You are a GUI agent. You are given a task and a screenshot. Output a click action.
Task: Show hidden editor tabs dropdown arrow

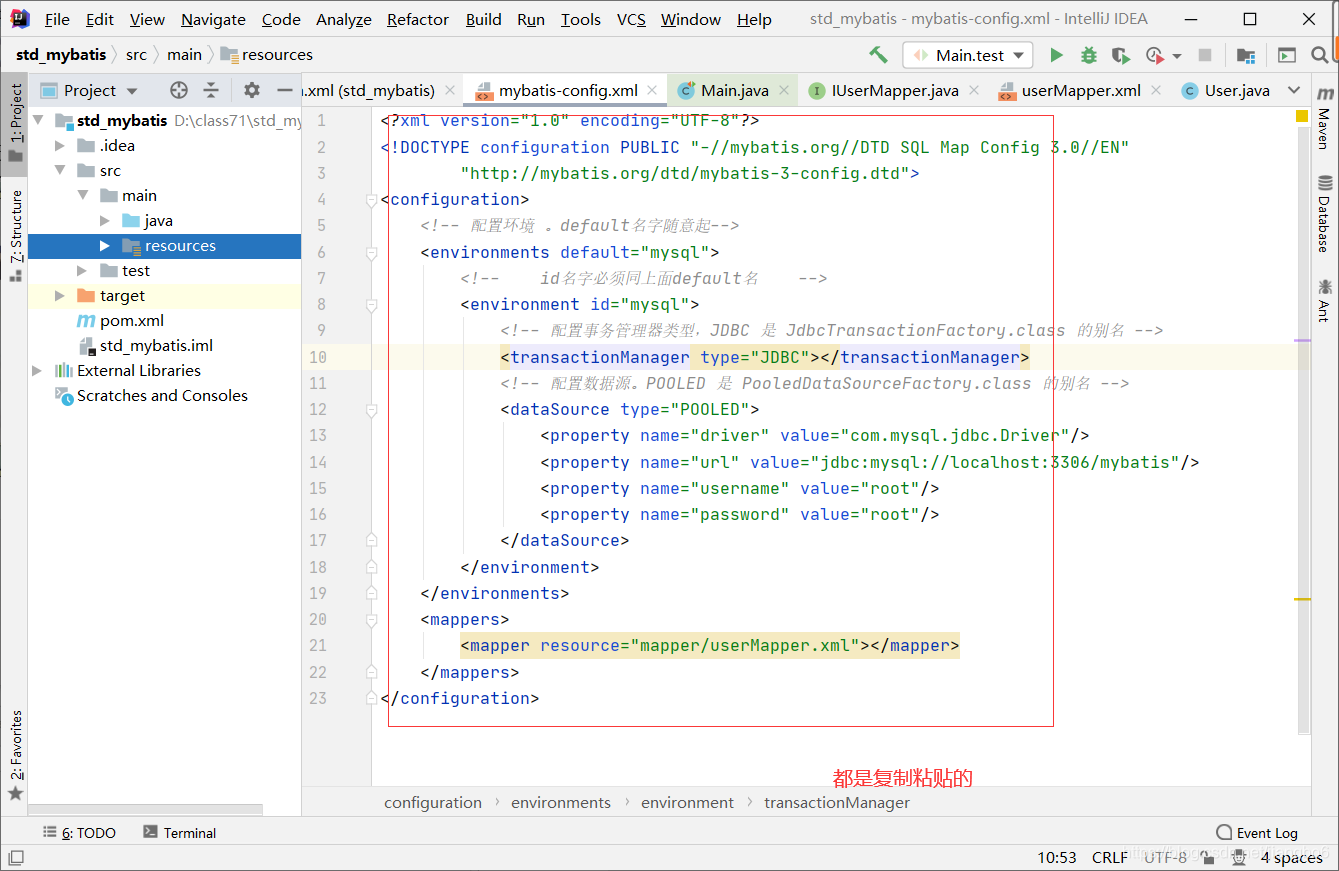coord(1294,90)
